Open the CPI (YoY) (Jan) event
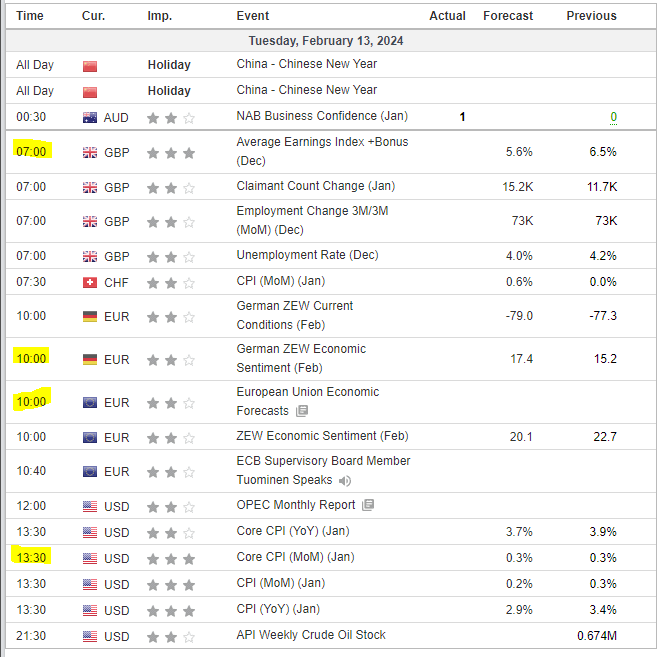 pyautogui.click(x=280, y=609)
